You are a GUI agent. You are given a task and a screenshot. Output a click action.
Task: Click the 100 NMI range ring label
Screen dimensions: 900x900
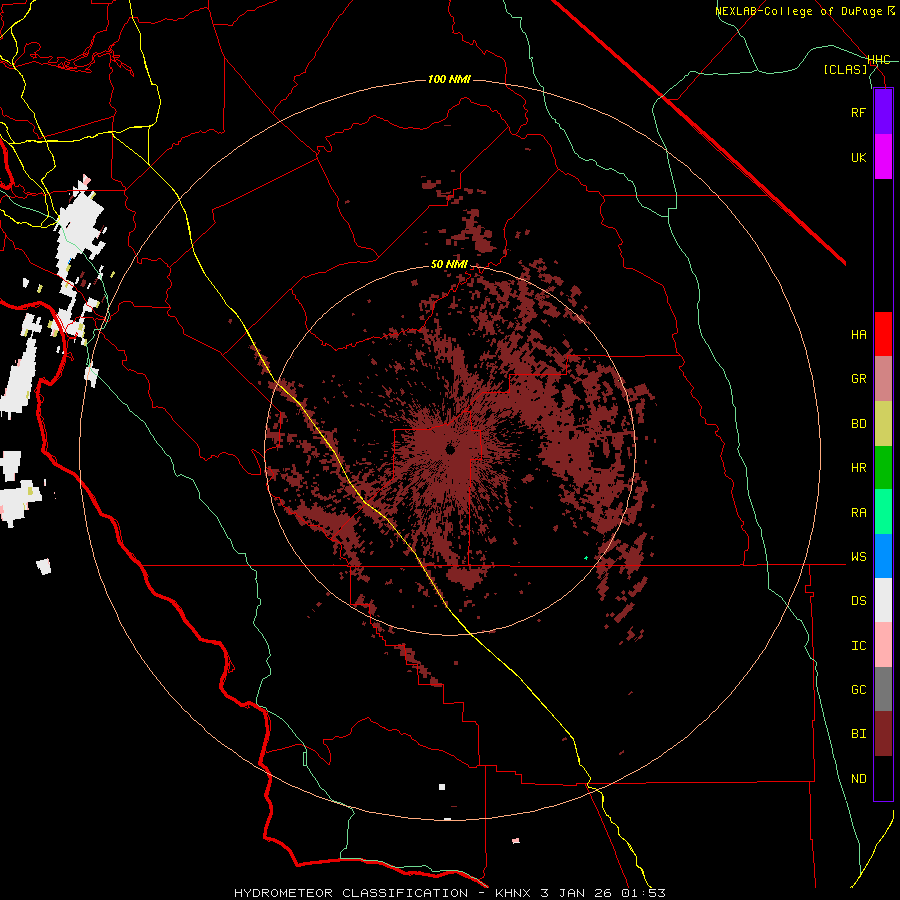click(449, 79)
